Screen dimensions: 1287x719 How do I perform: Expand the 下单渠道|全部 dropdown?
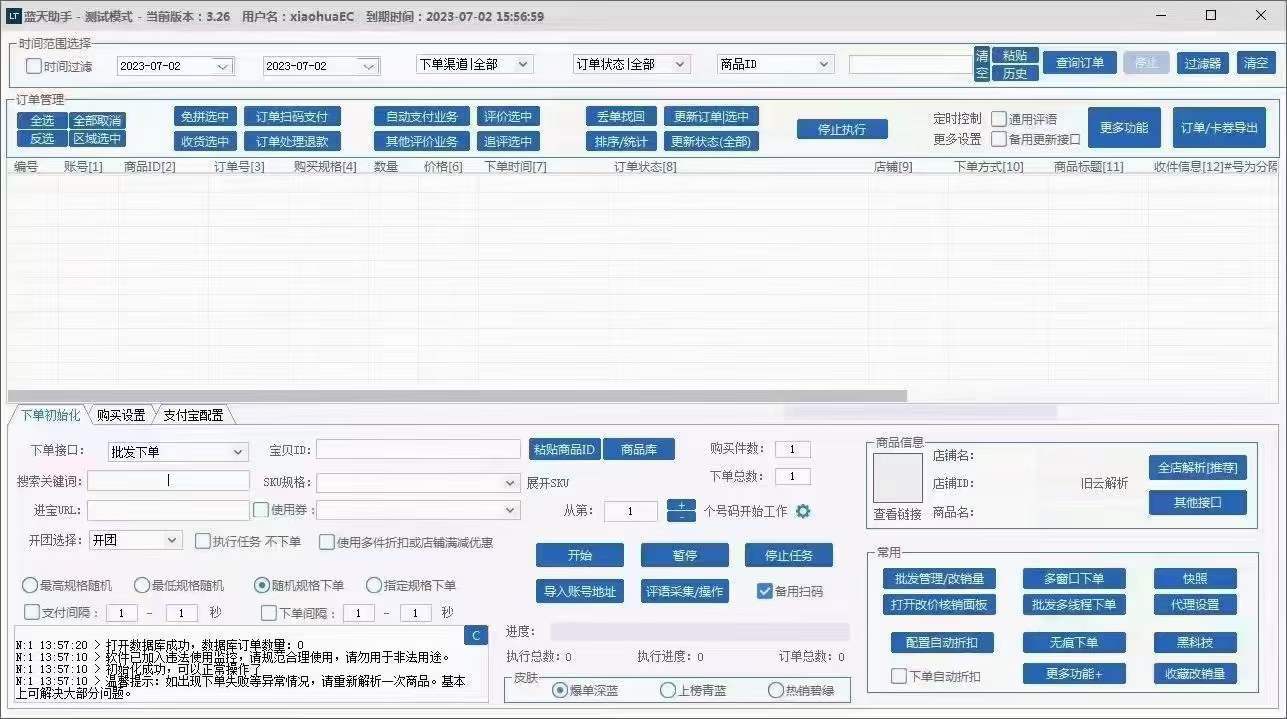pos(475,64)
